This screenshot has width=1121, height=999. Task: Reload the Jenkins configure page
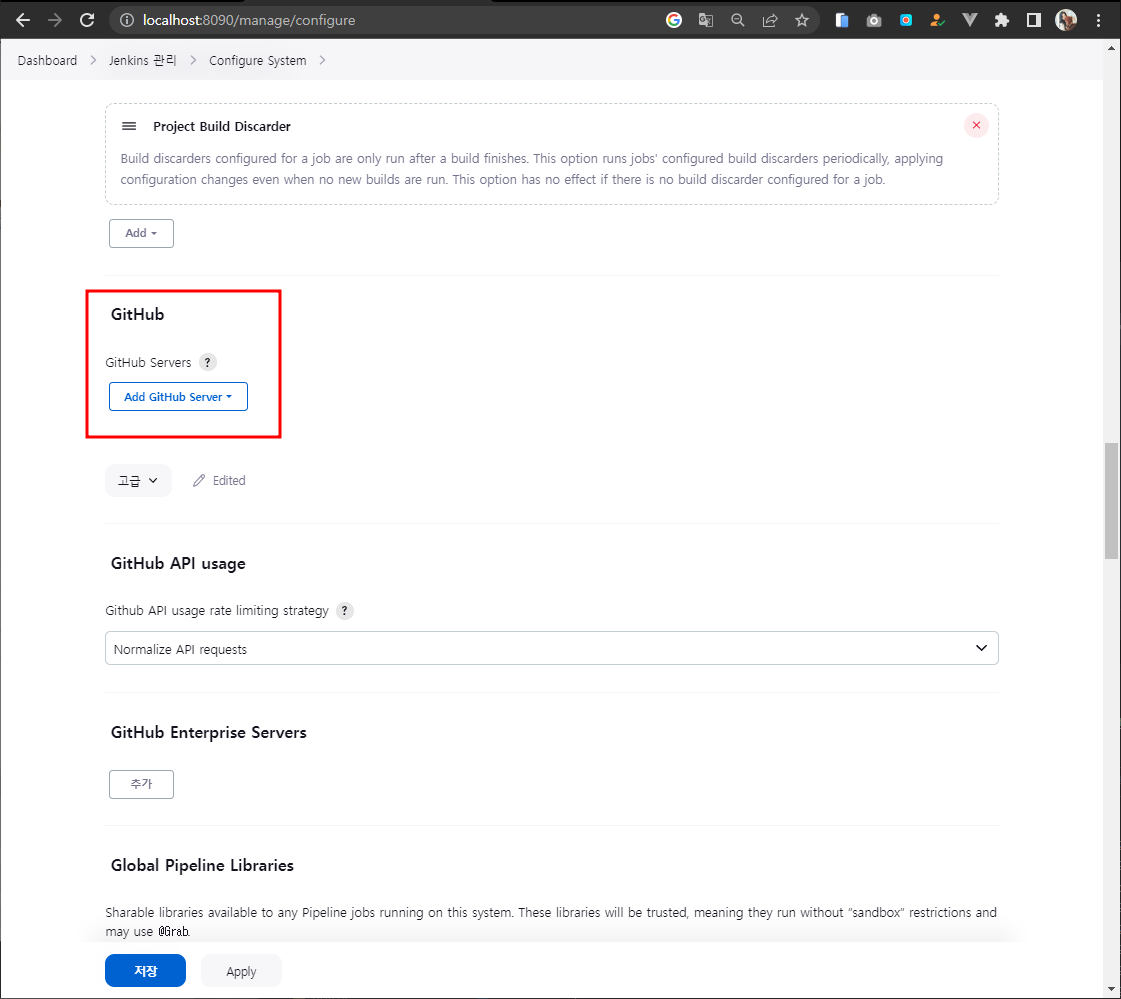(87, 20)
